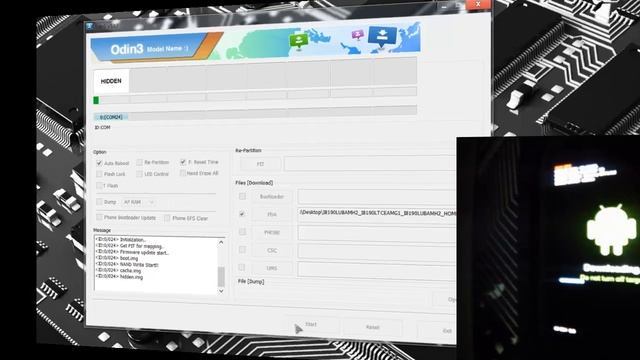Enable the Dump checkbox
This screenshot has height=360, width=640.
[x=99, y=202]
